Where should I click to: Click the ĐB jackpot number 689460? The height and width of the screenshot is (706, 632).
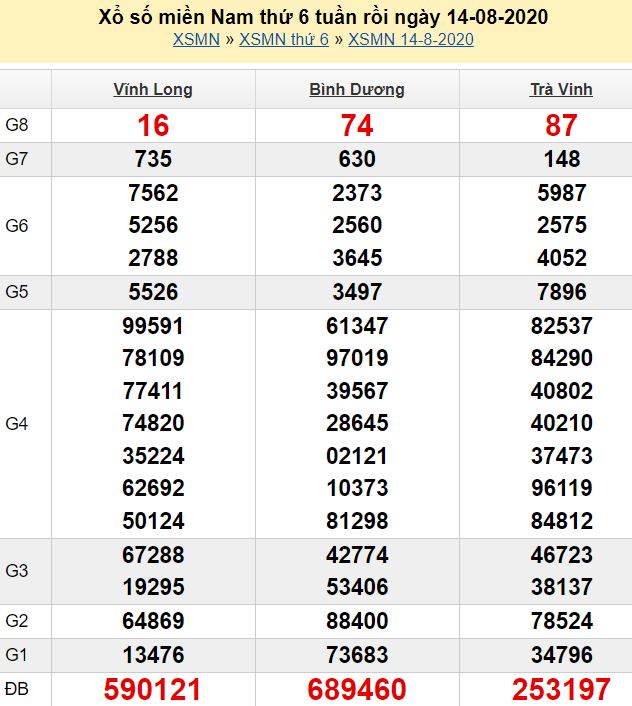(357, 689)
